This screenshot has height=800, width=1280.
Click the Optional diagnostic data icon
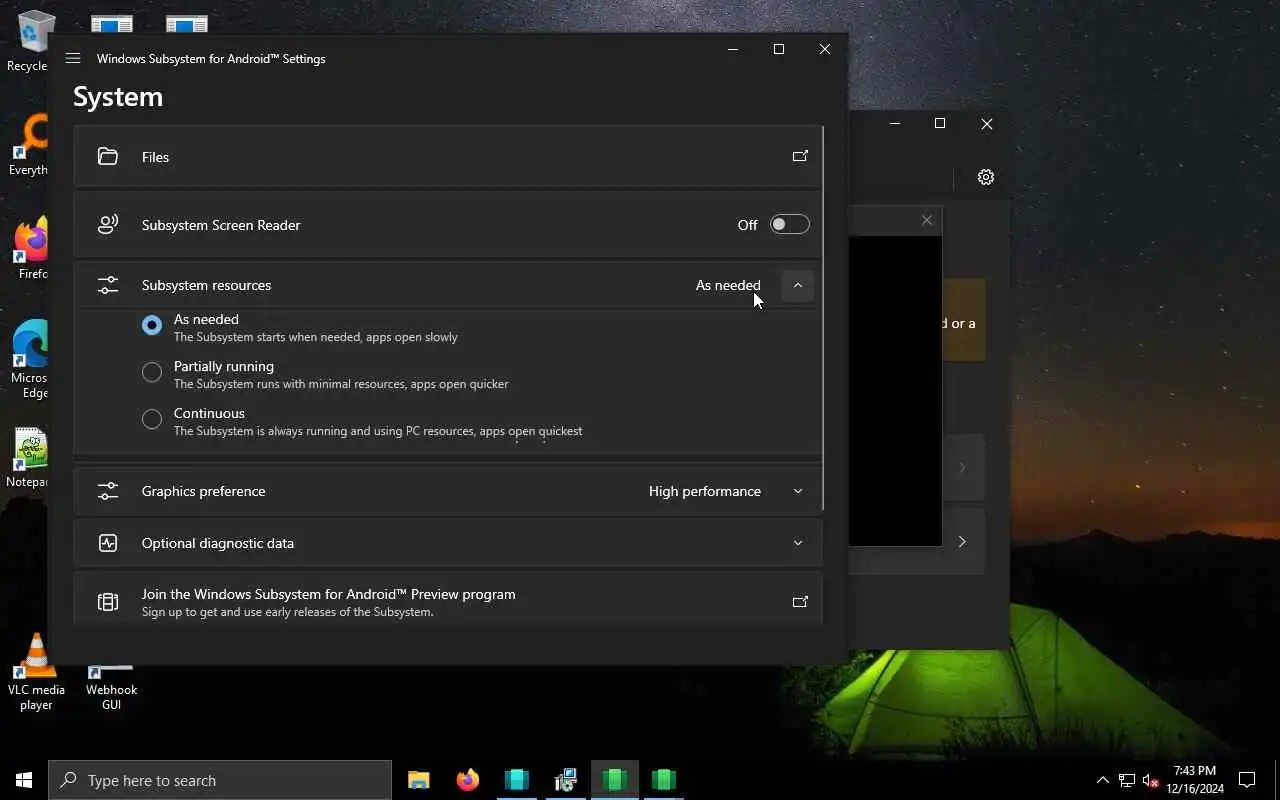coord(108,543)
